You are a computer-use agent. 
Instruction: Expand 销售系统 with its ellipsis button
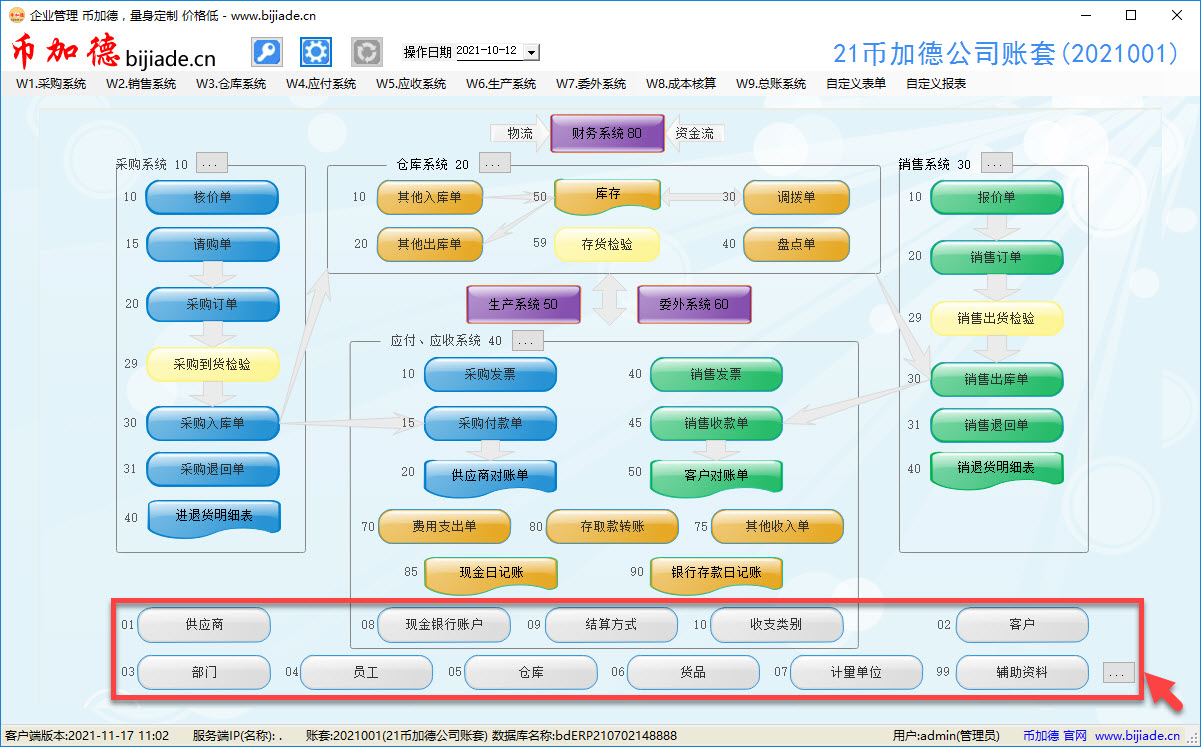pyautogui.click(x=996, y=163)
